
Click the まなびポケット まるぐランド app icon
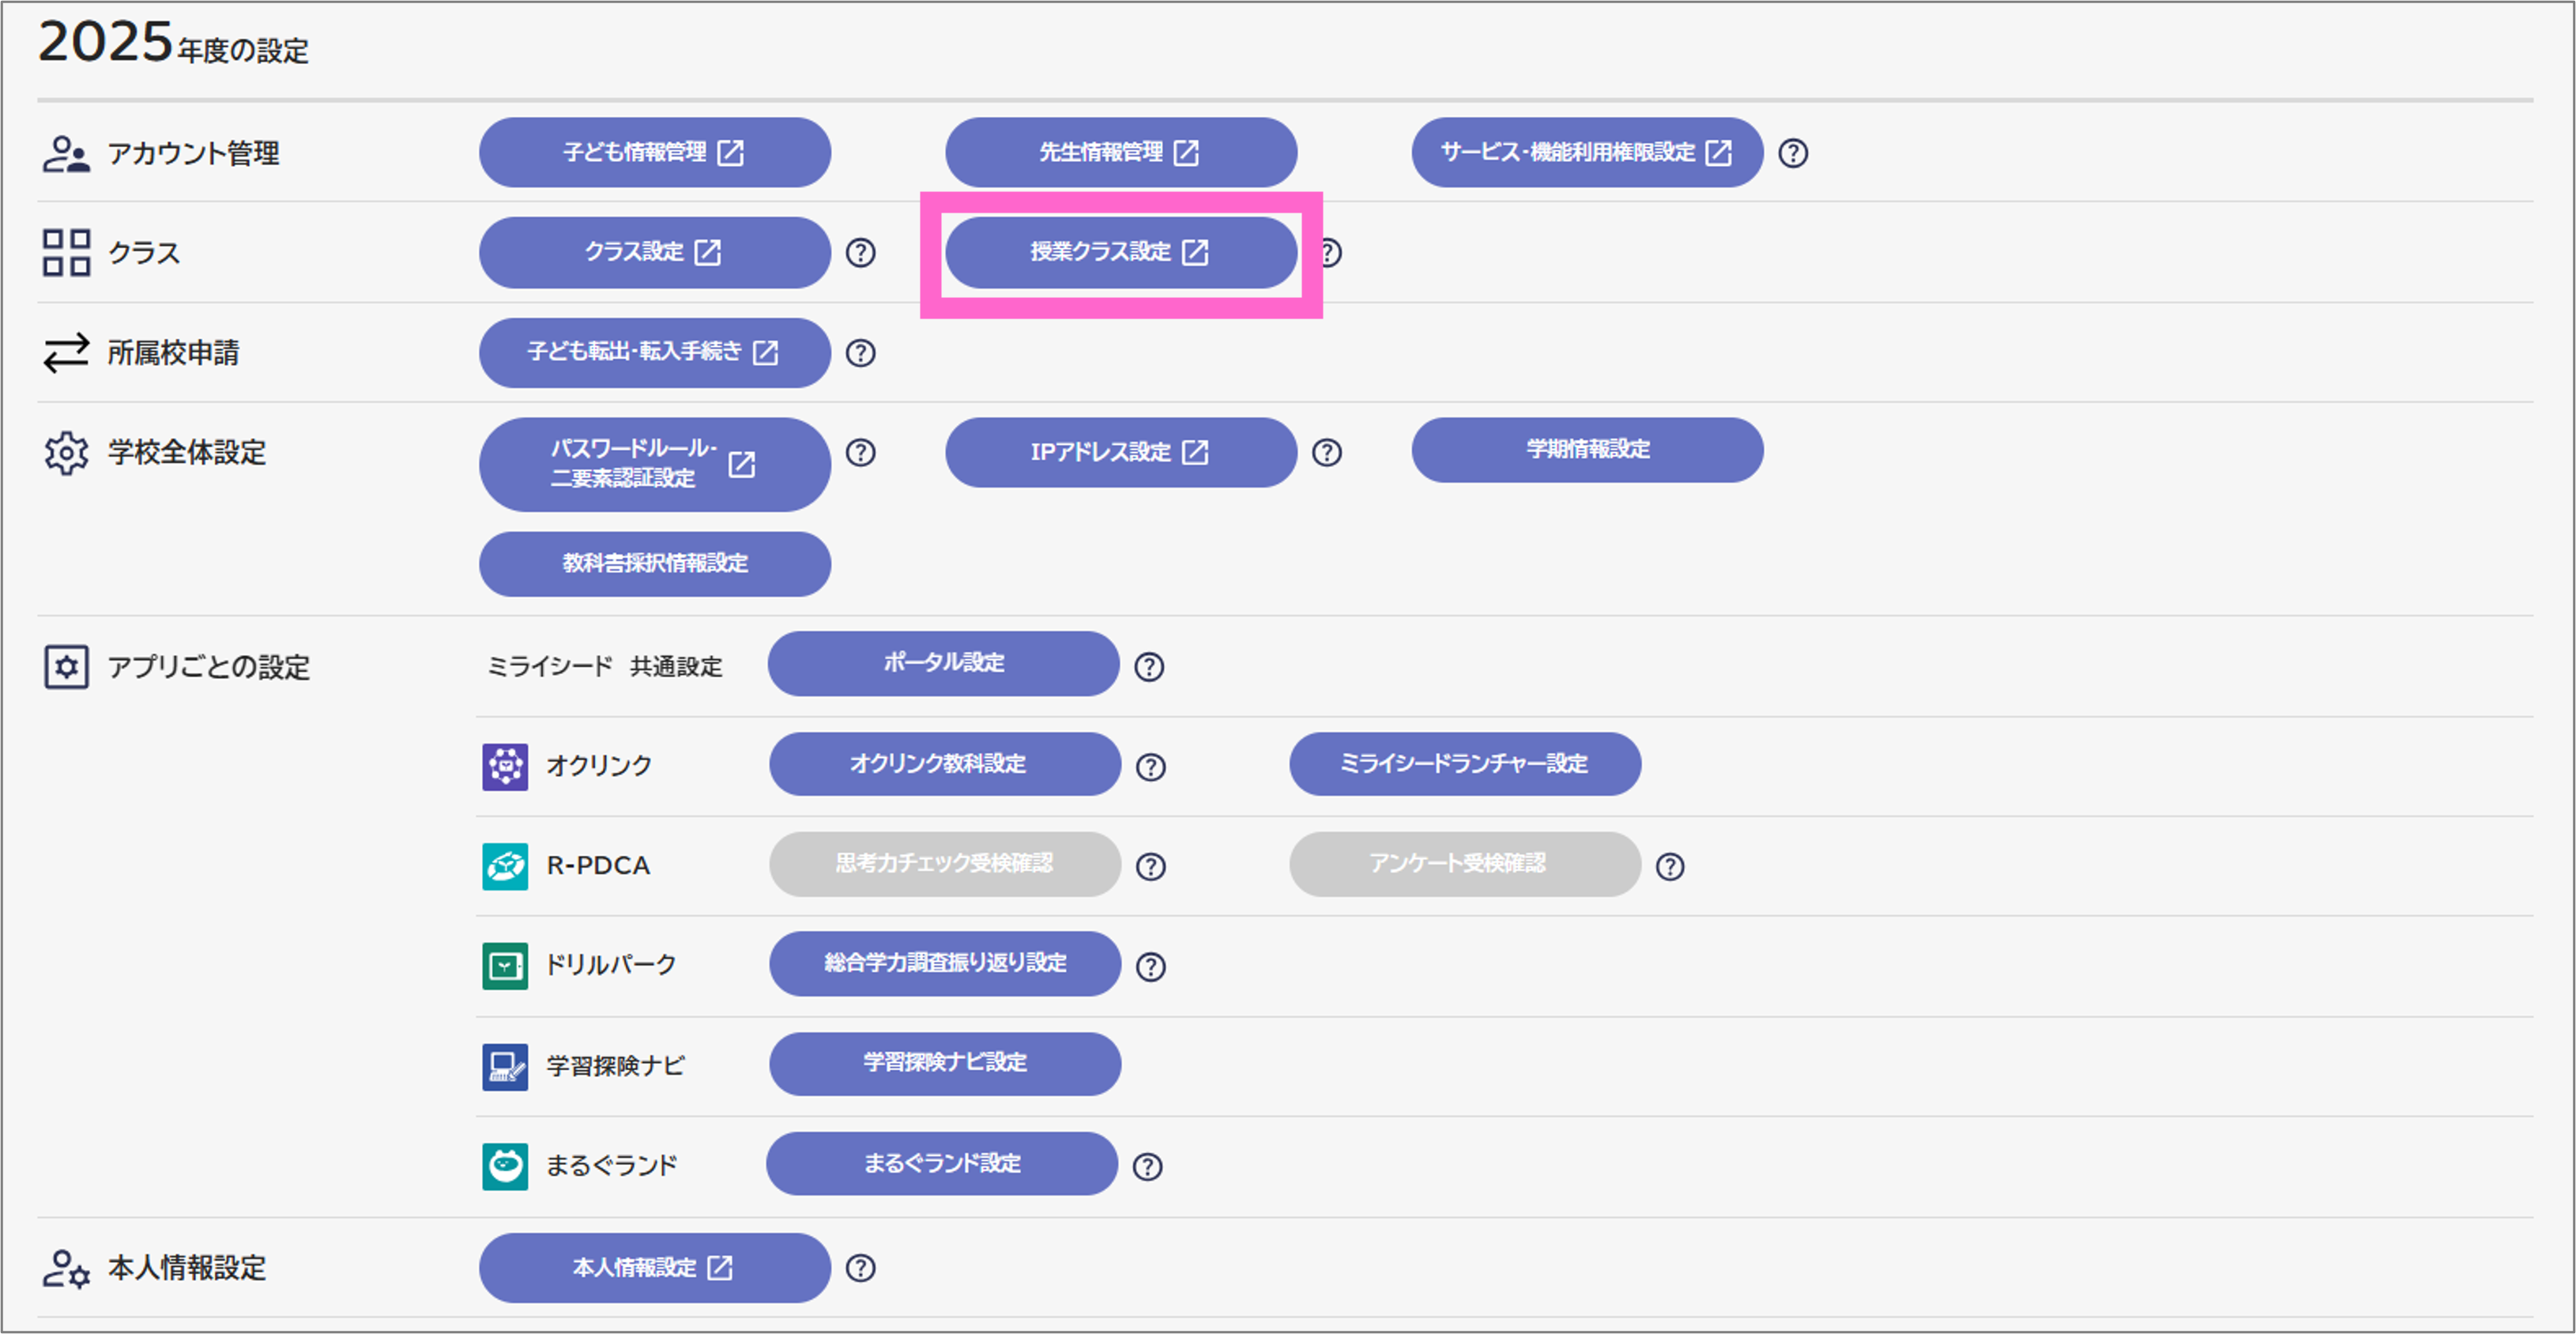[x=505, y=1166]
